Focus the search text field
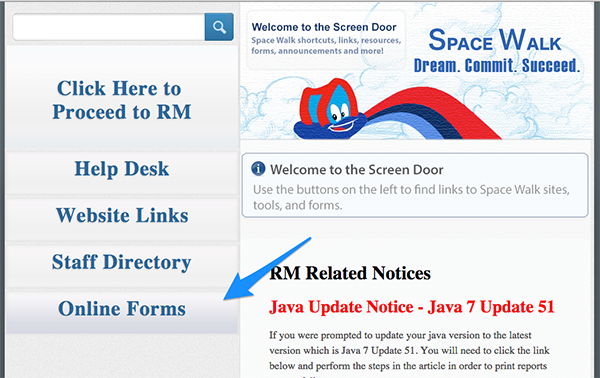The height and width of the screenshot is (378, 600). pyautogui.click(x=109, y=27)
